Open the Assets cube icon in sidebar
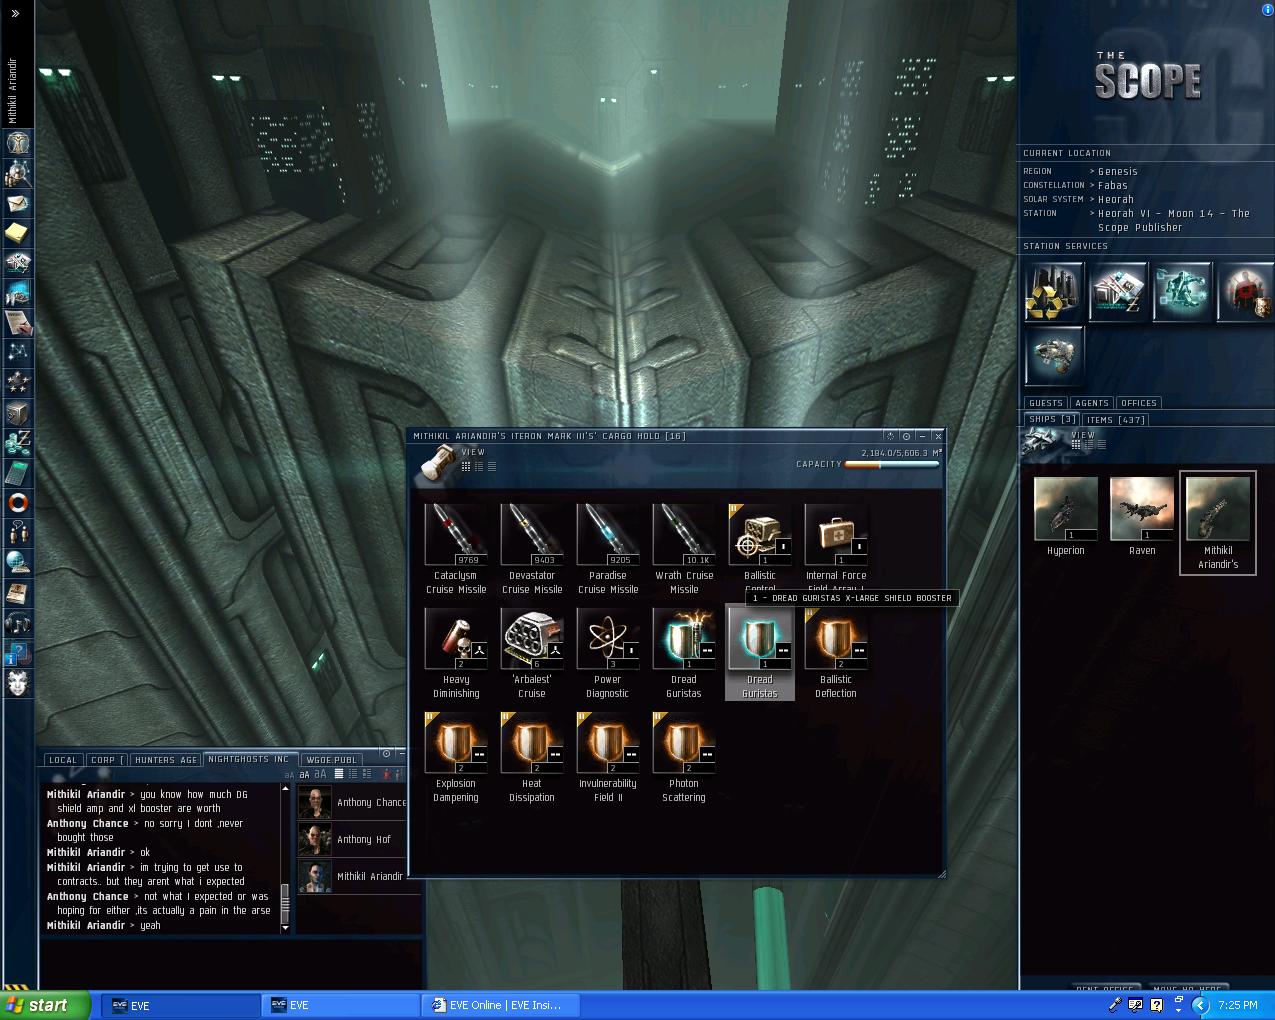The image size is (1275, 1020). coord(18,413)
